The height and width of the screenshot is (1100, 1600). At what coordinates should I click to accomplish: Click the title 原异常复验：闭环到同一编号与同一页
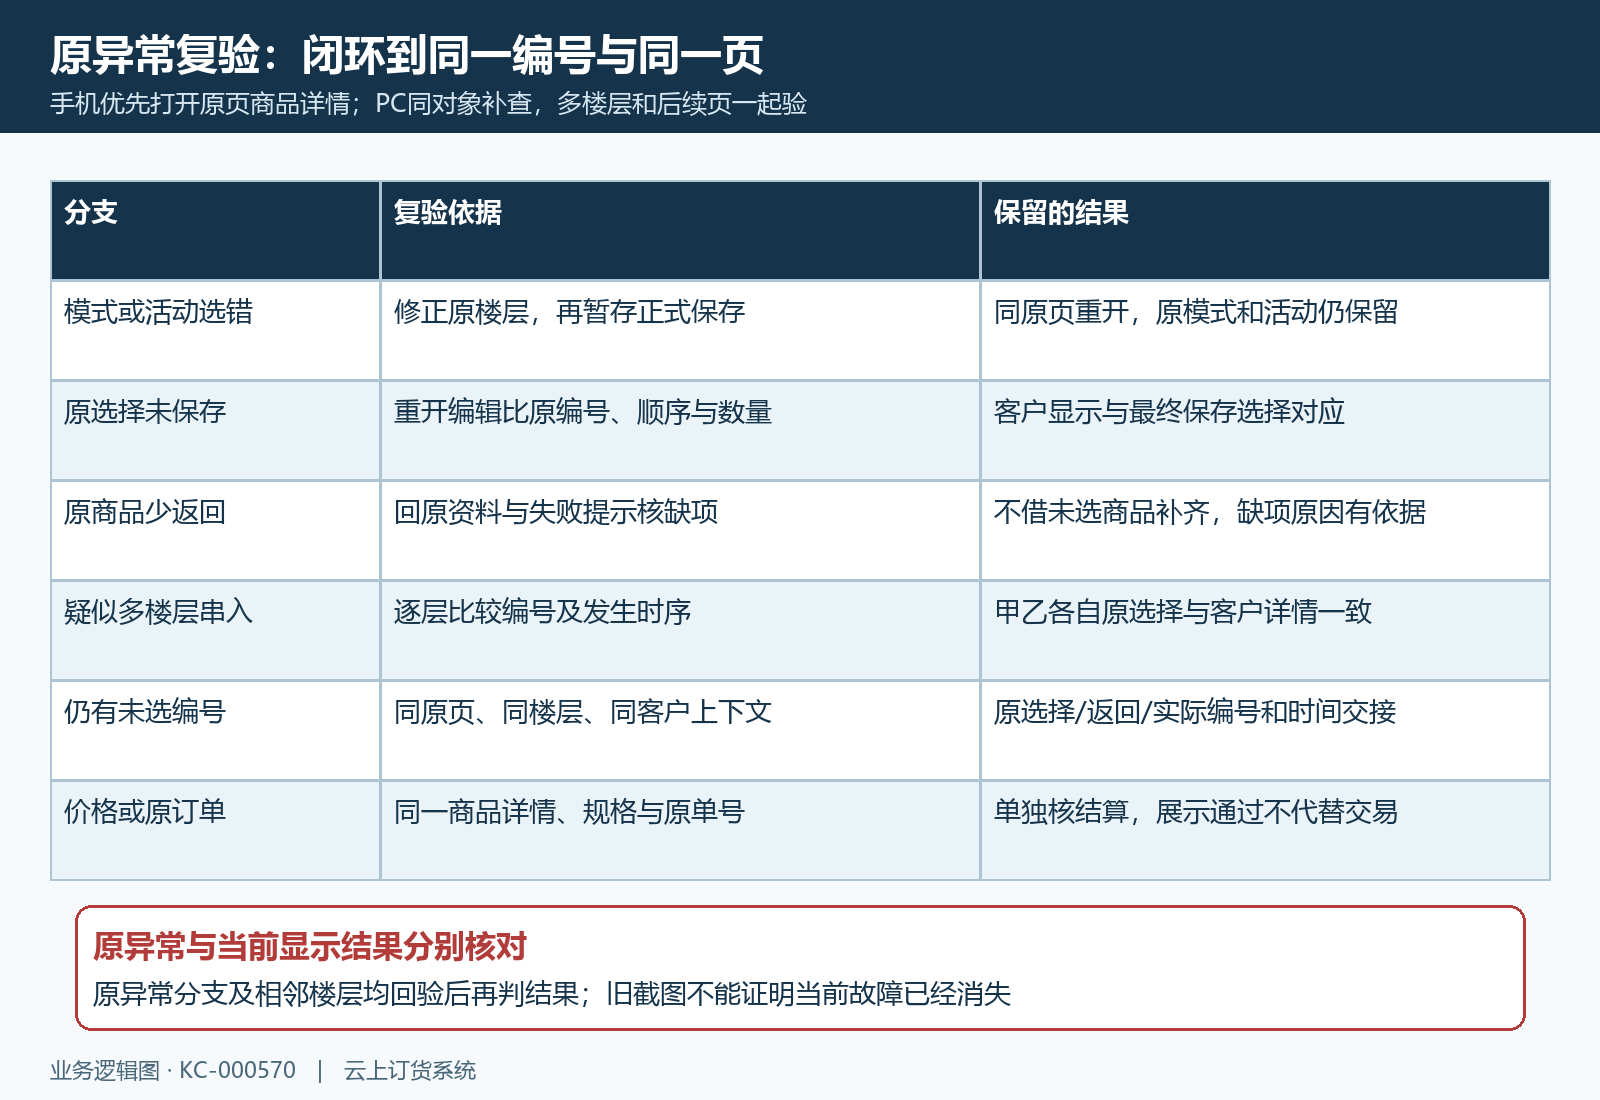[x=406, y=55]
